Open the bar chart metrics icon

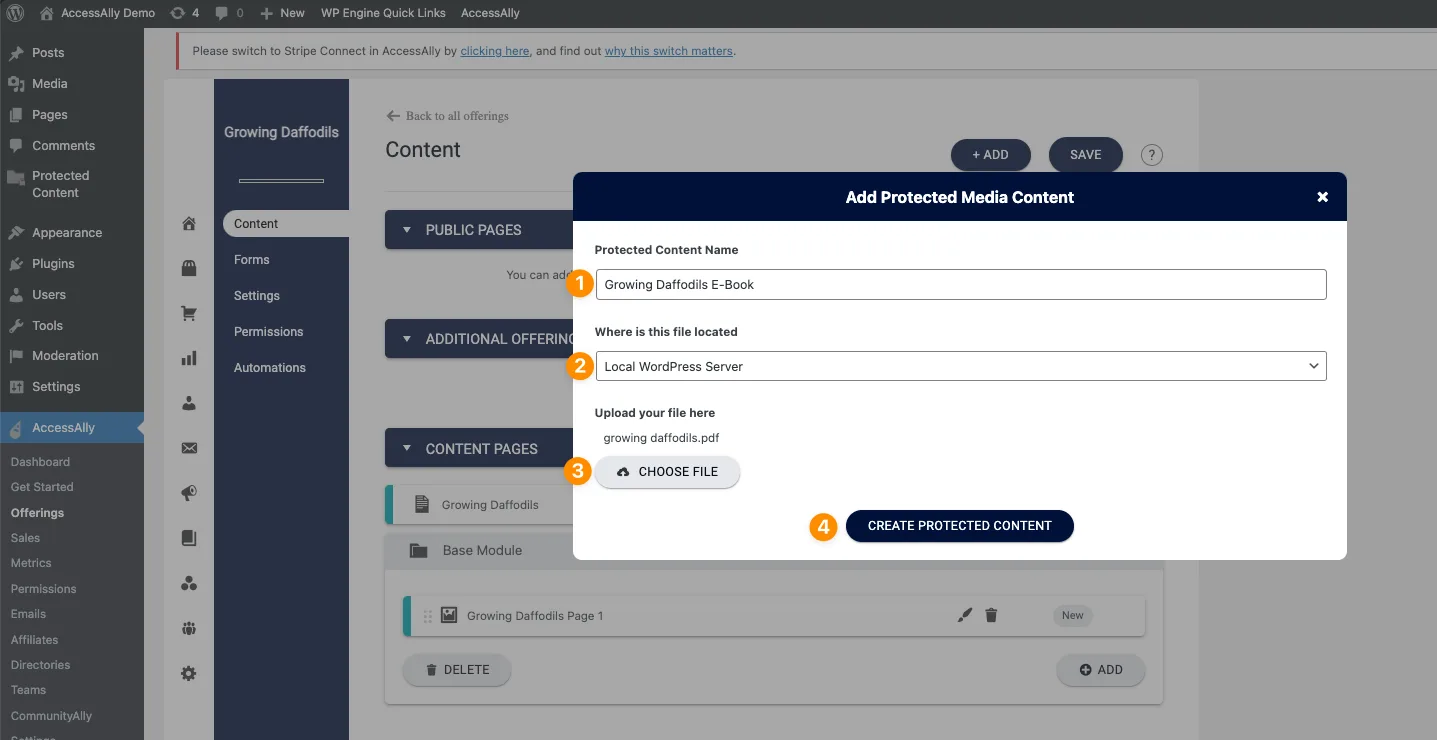[189, 358]
